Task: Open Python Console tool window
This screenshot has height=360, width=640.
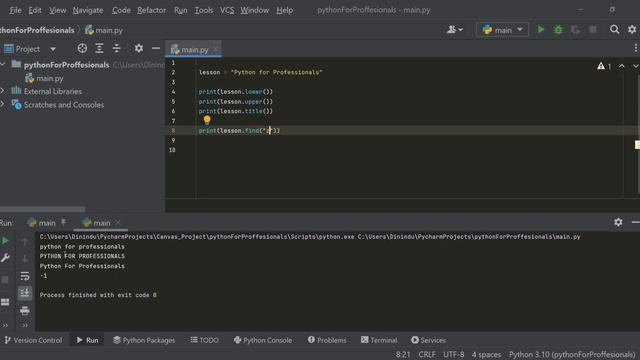Action: pos(263,340)
